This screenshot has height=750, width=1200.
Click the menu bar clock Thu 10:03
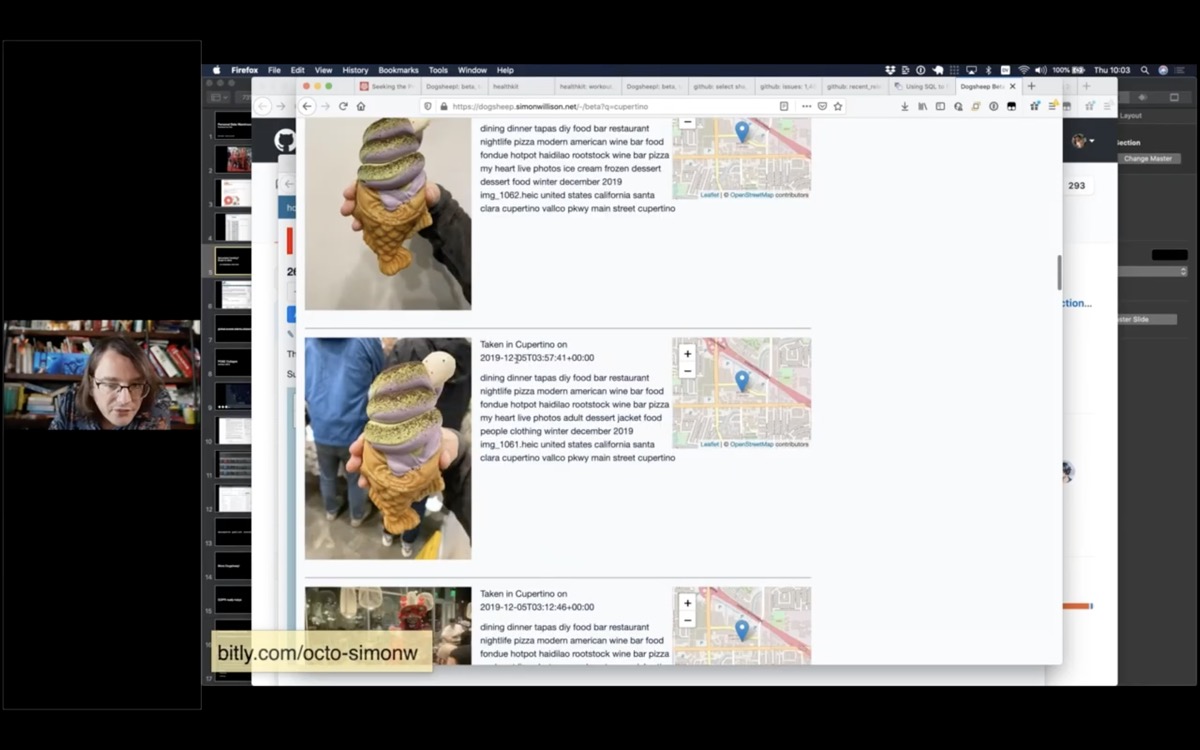tap(1112, 70)
